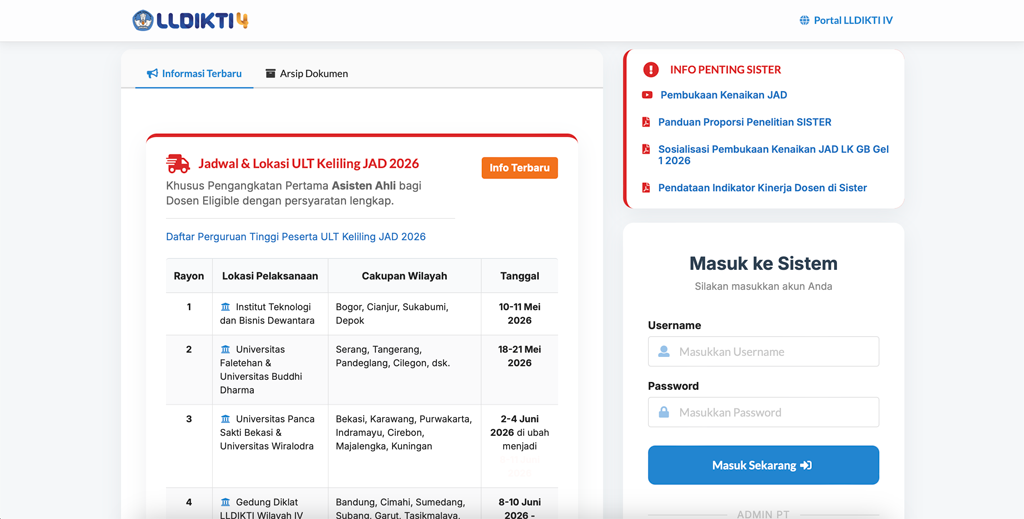Screen dimensions: 1024x519
Task: Switch to the Arsip Dokumen tab
Action: 306,74
